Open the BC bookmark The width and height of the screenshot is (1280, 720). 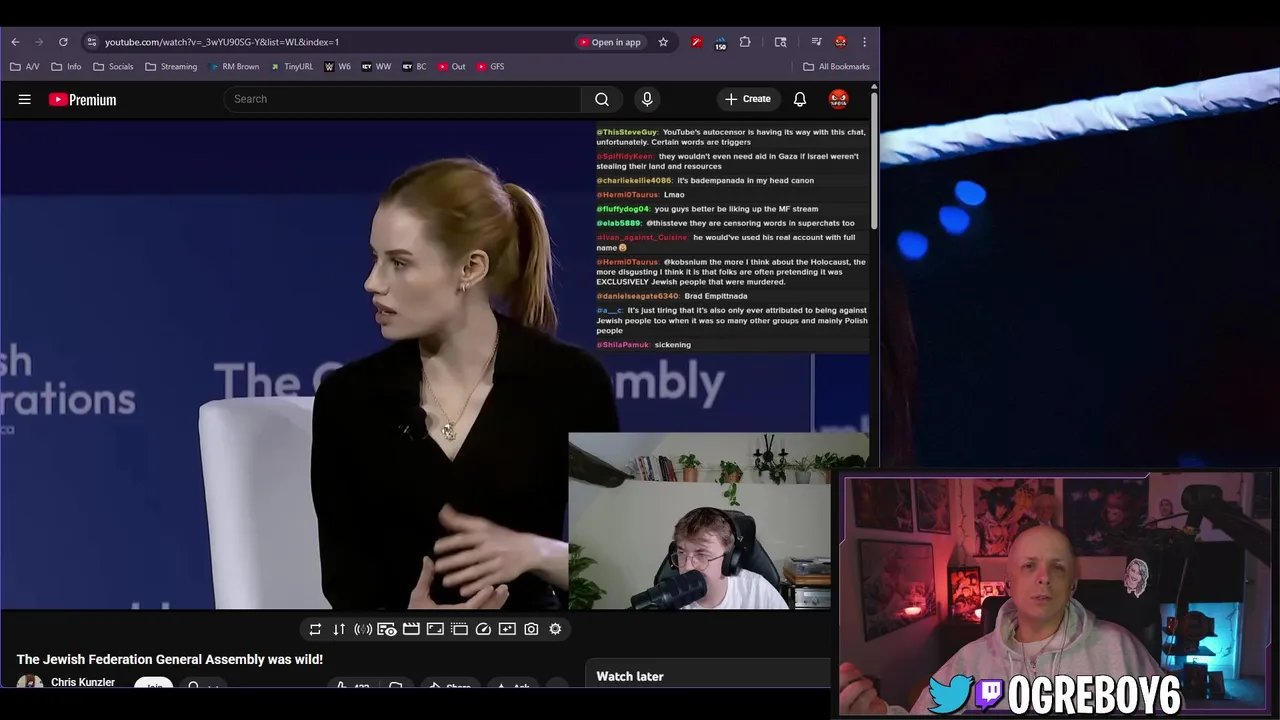[x=414, y=67]
